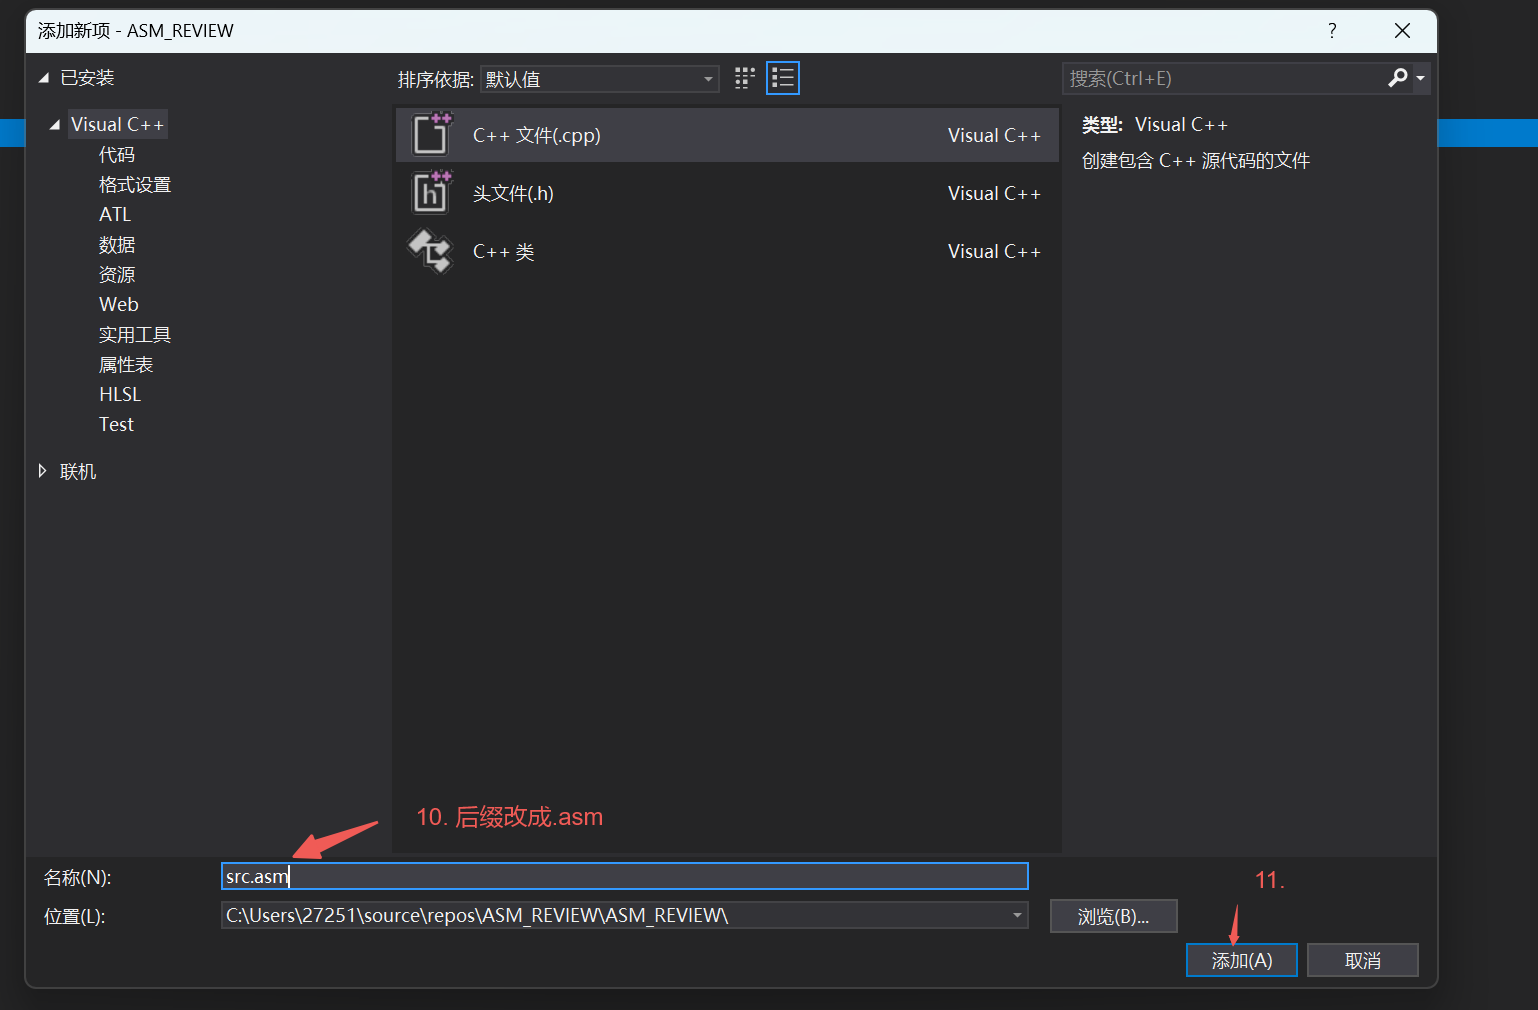
Task: Click the C++ 文件(.cpp) template name
Action: pyautogui.click(x=537, y=135)
